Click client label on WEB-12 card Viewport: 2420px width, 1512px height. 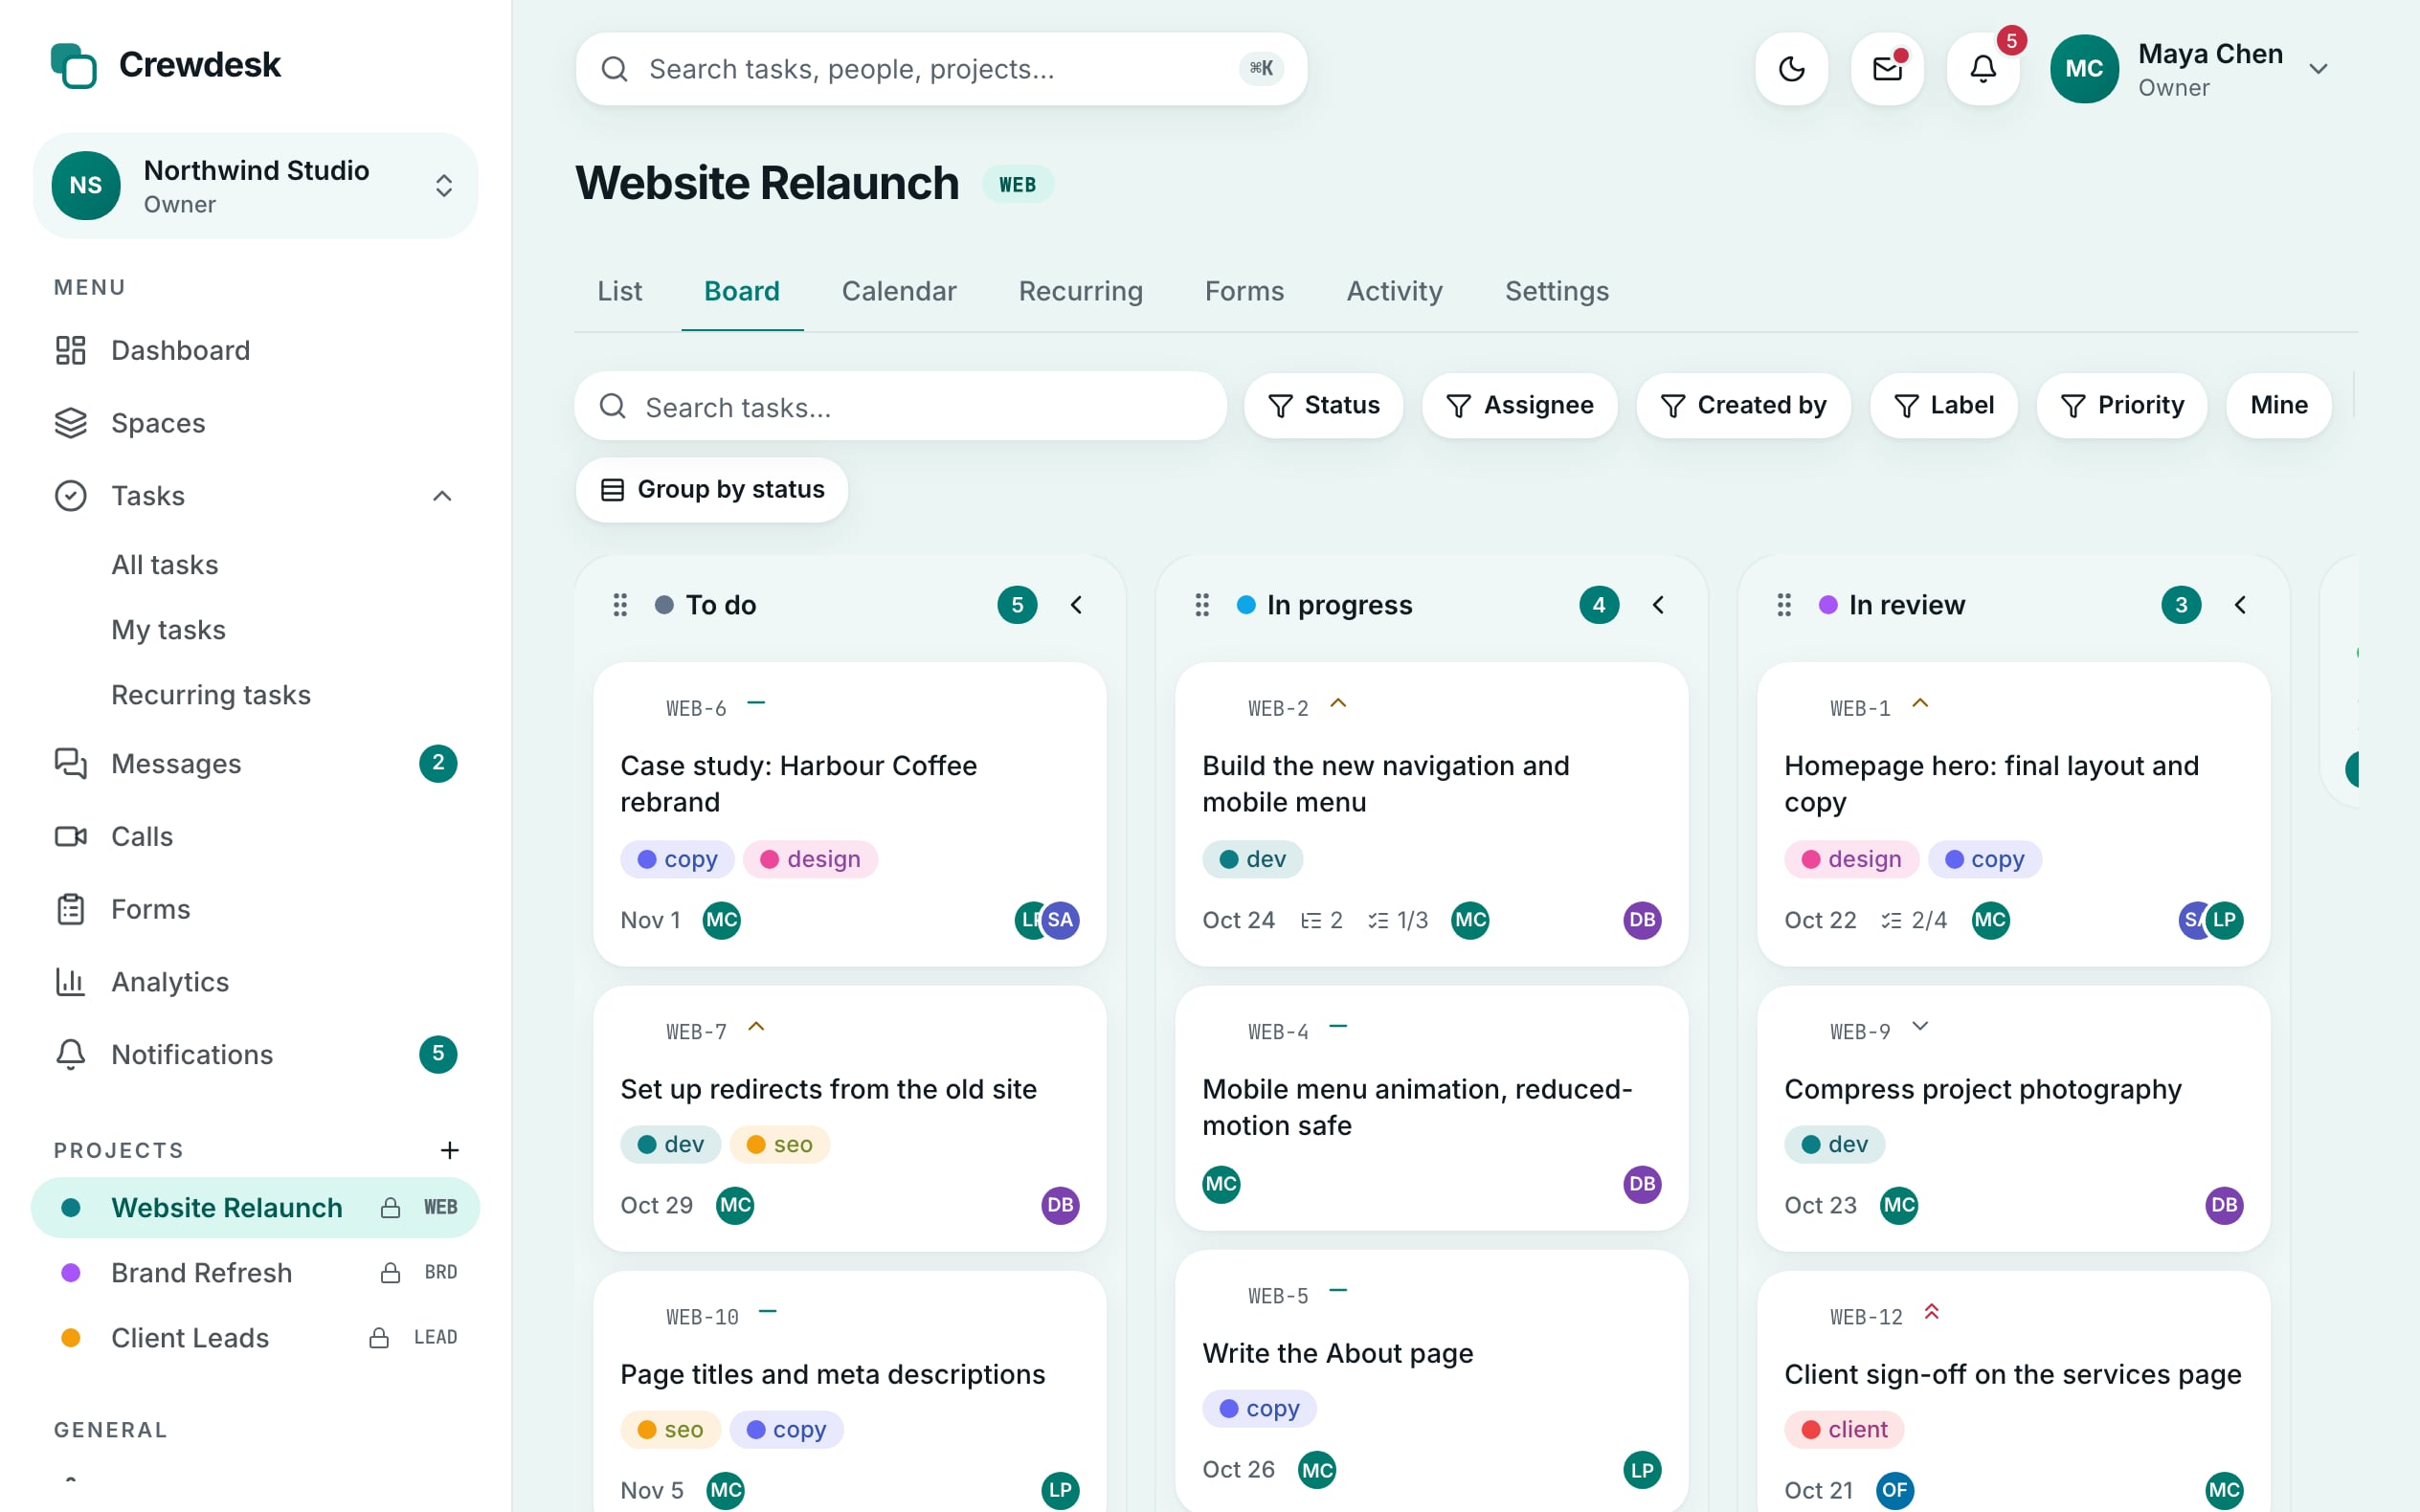(1844, 1429)
